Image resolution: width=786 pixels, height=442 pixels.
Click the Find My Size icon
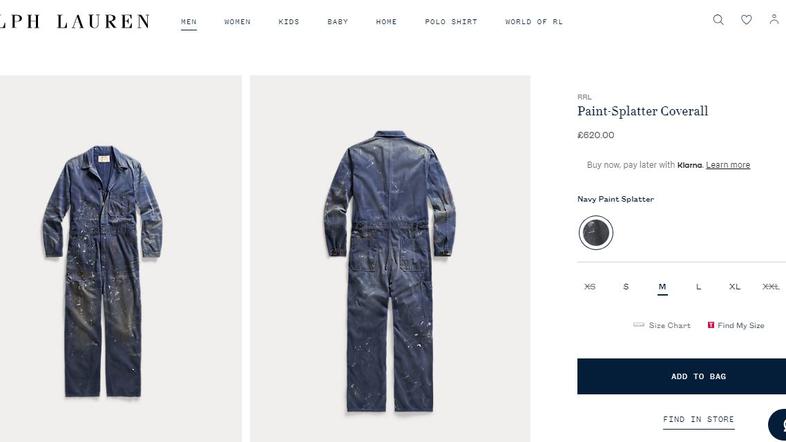[711, 325]
